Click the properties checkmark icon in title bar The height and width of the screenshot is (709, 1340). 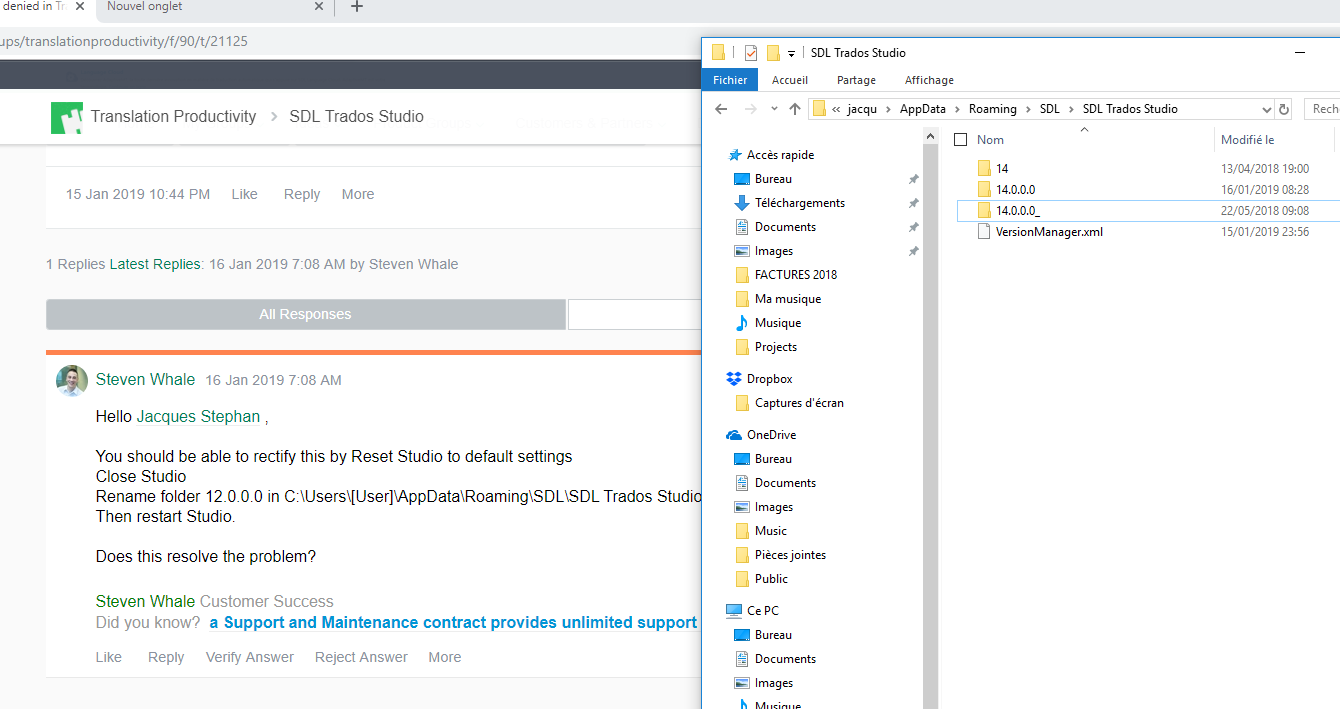750,53
